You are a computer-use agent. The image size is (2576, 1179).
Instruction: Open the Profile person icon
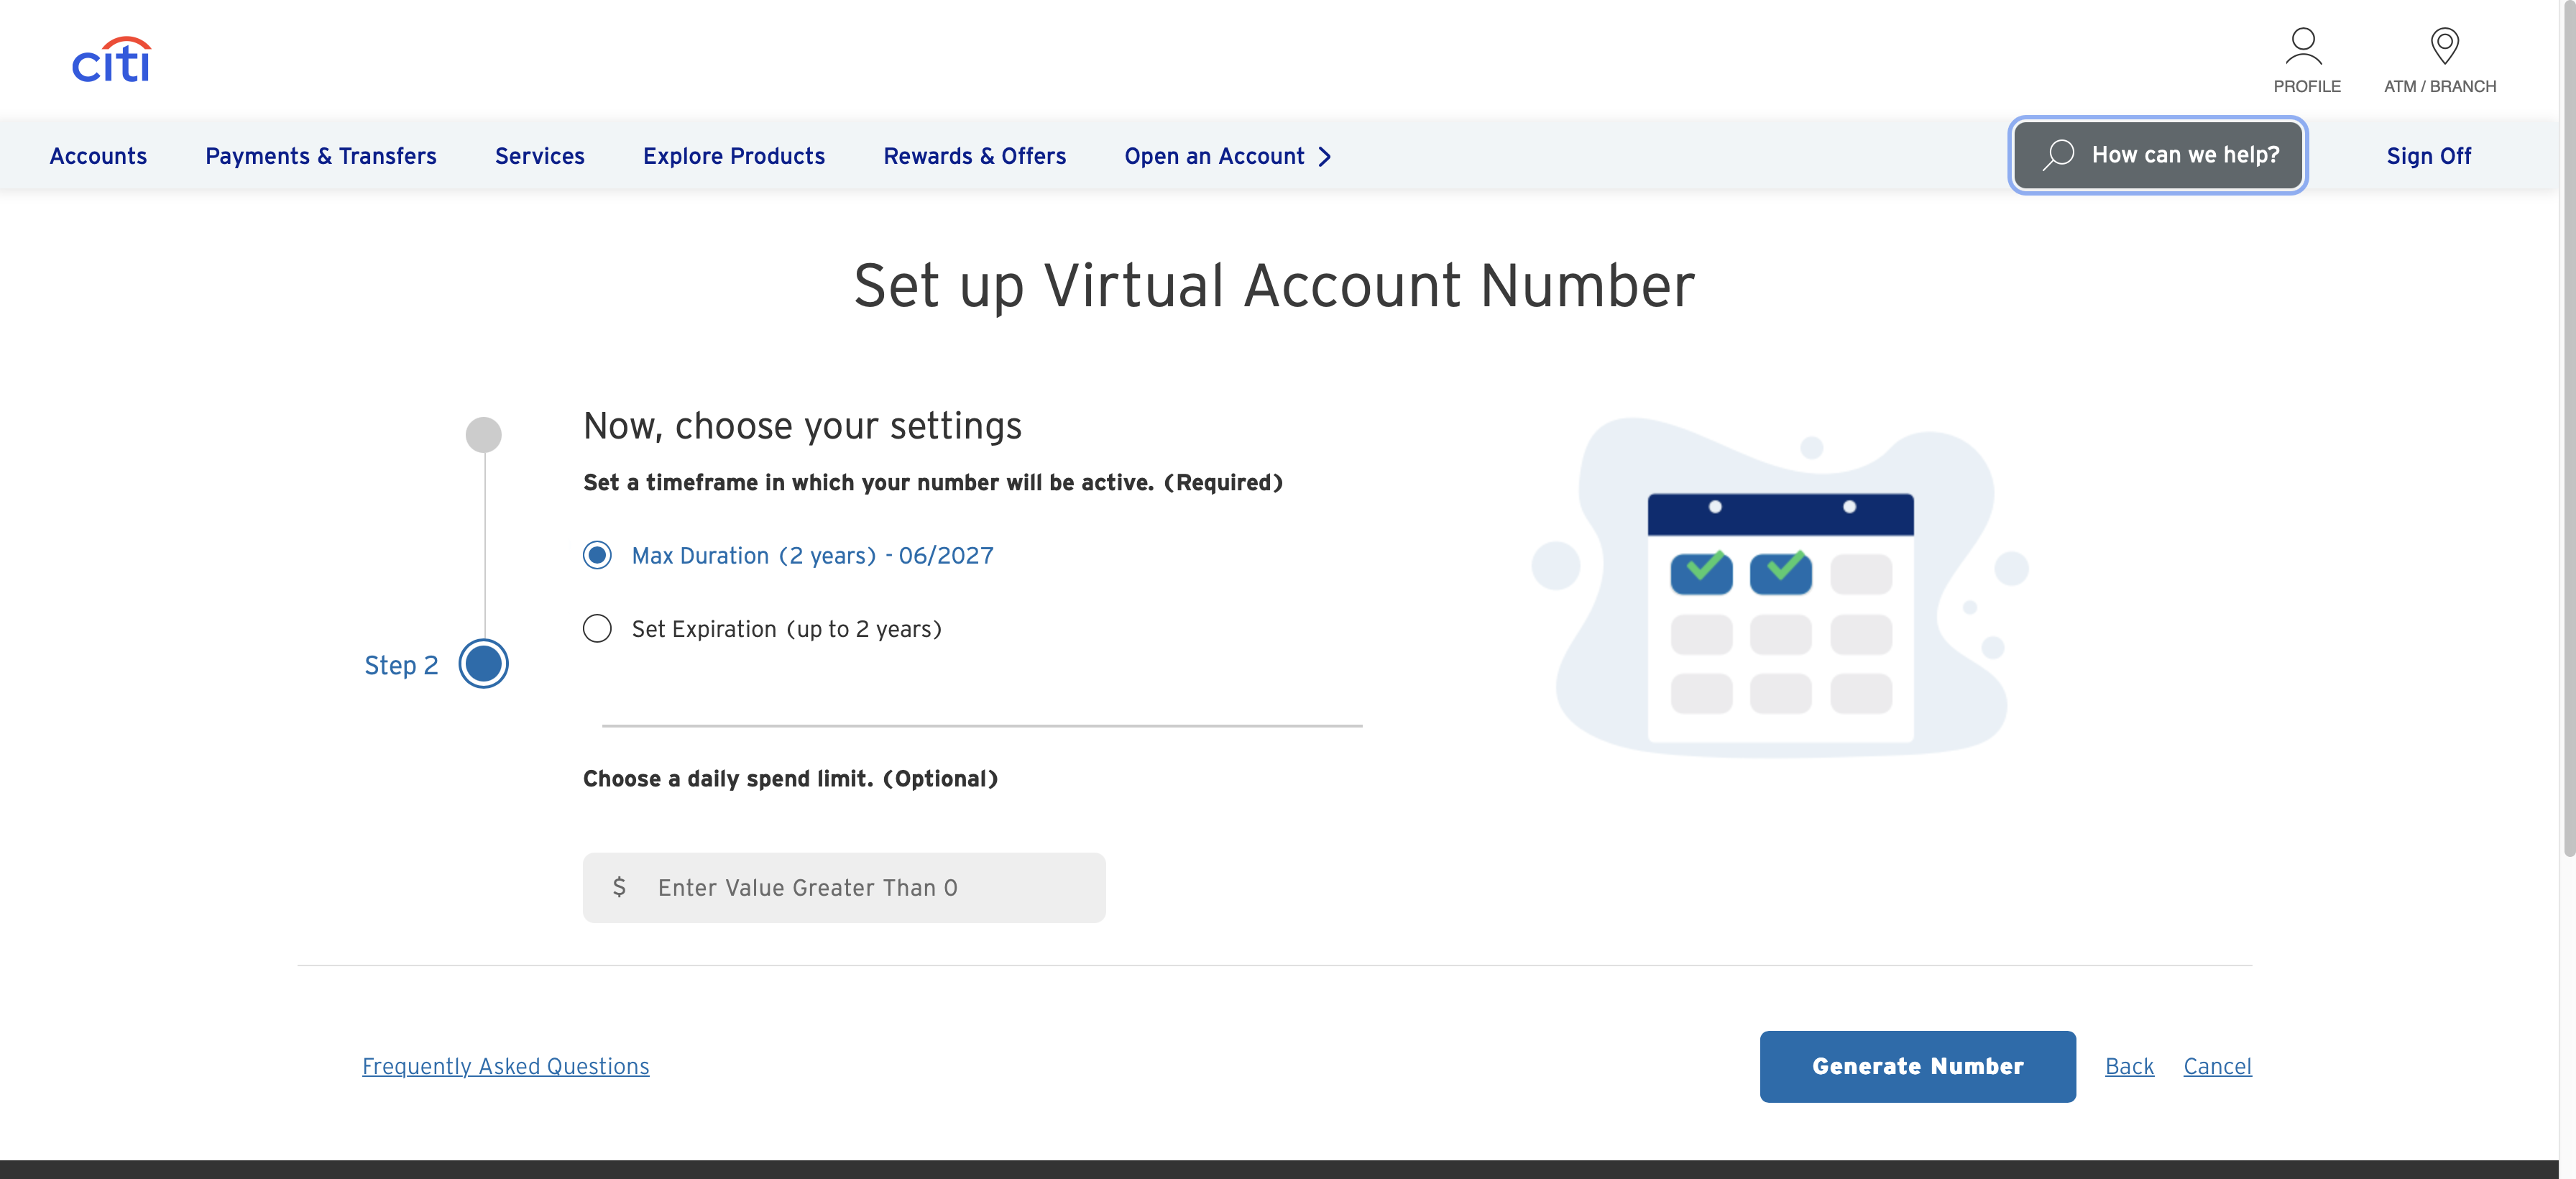click(2303, 46)
